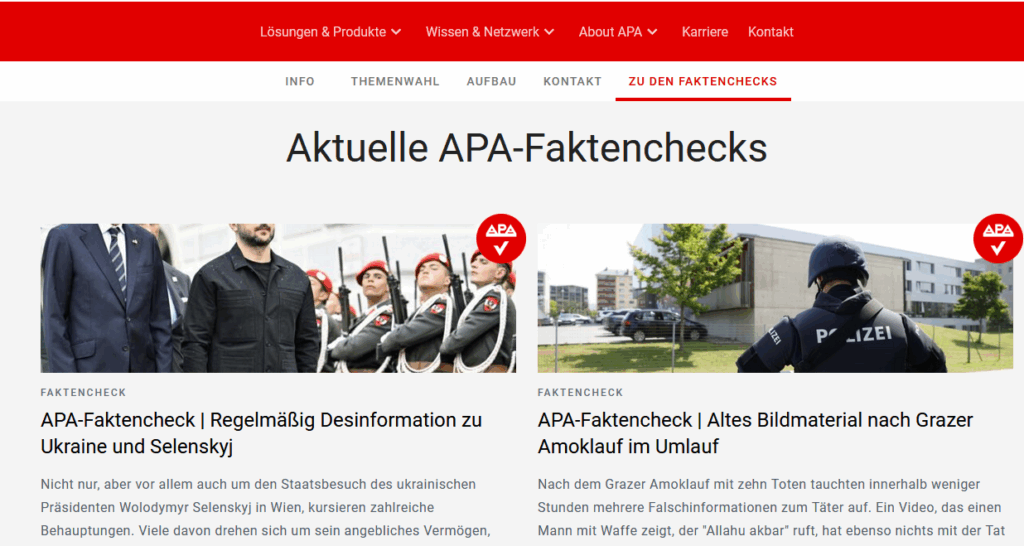Viewport: 1024px width, 546px height.
Task: Click FAKTENCHECK label above Grazer Amoklauf headline
Action: [581, 393]
